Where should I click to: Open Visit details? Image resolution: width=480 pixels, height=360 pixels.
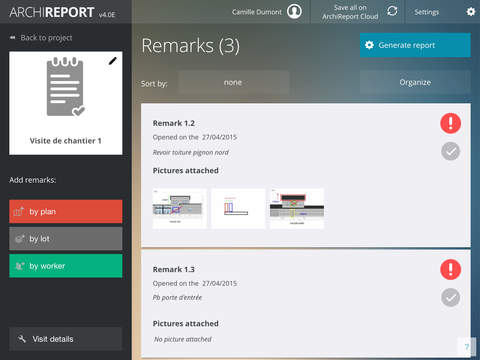pos(66,339)
